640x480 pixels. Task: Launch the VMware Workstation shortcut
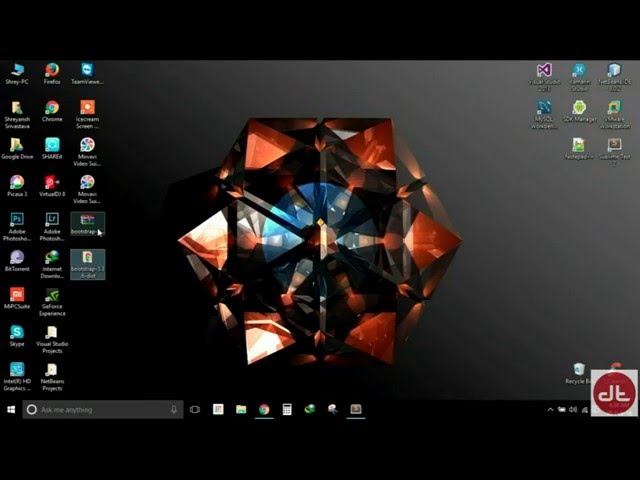614,115
